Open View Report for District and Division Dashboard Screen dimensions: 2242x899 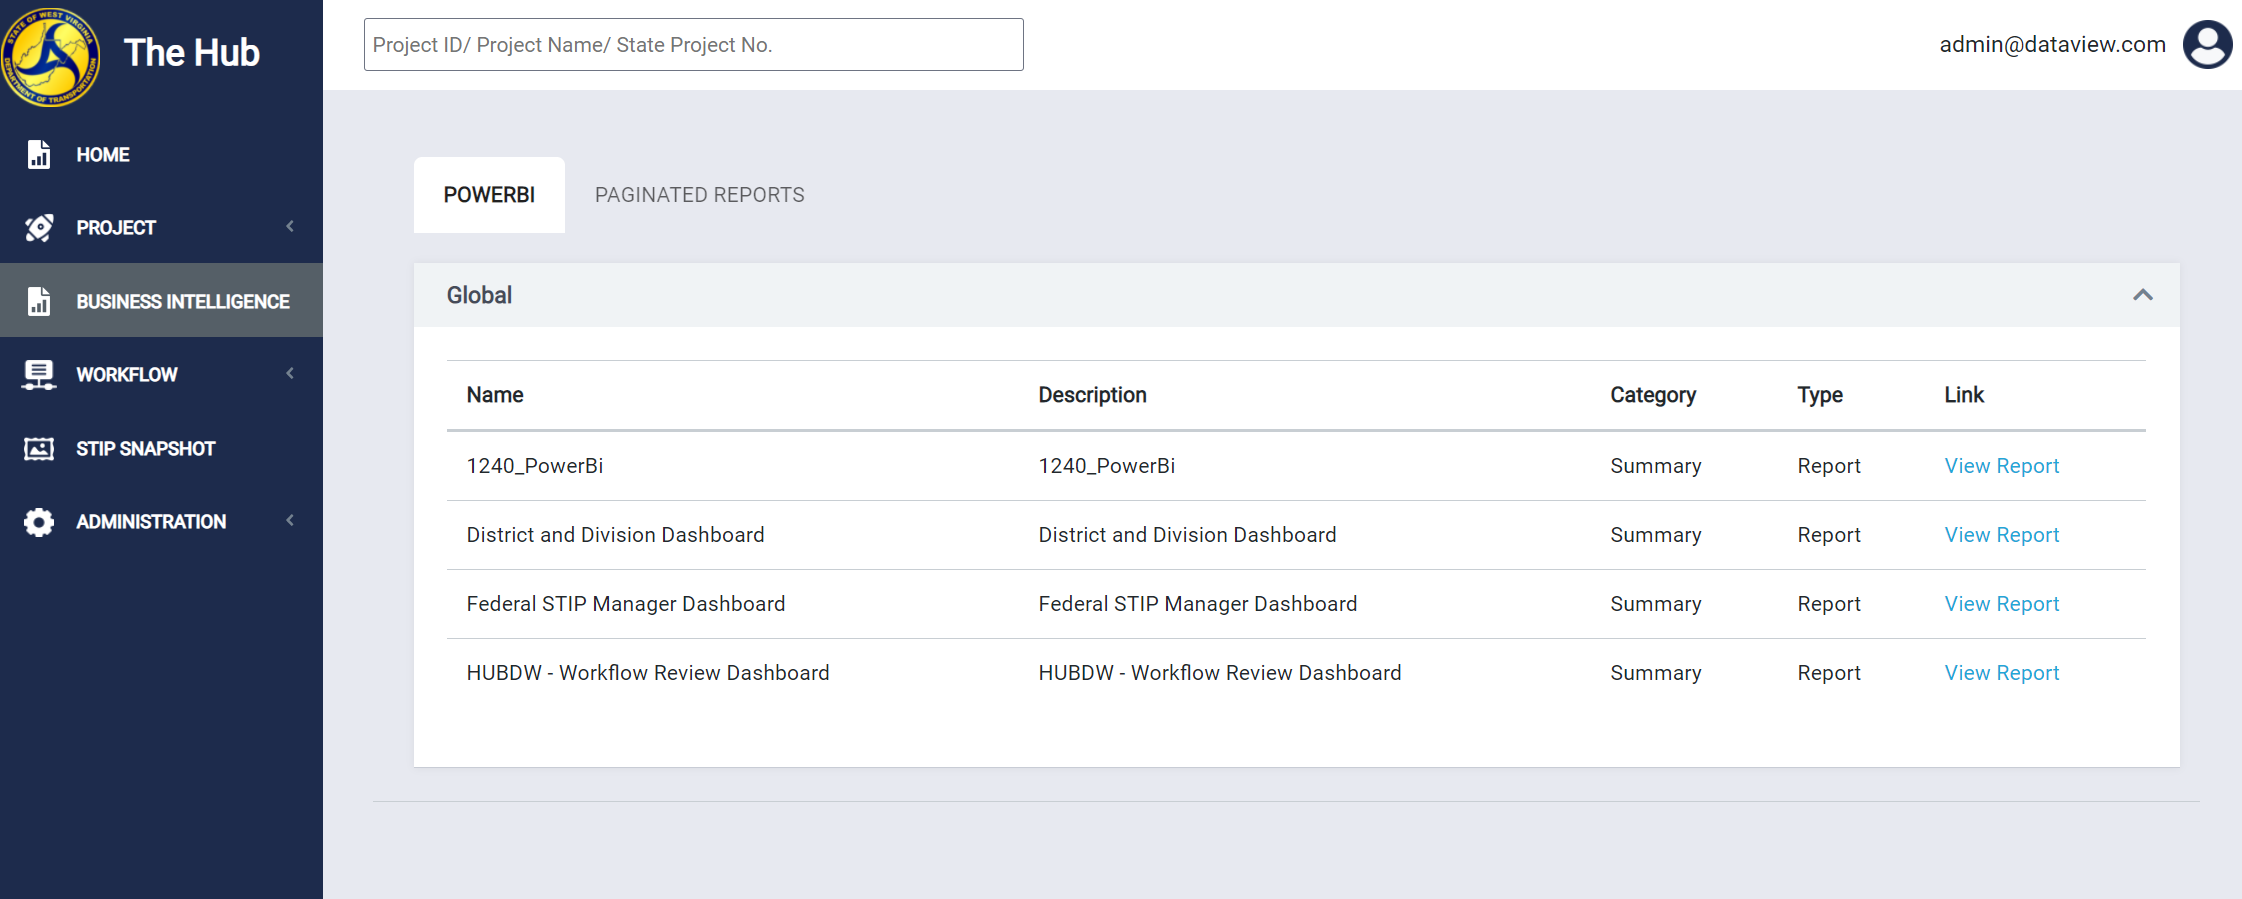(x=2001, y=535)
